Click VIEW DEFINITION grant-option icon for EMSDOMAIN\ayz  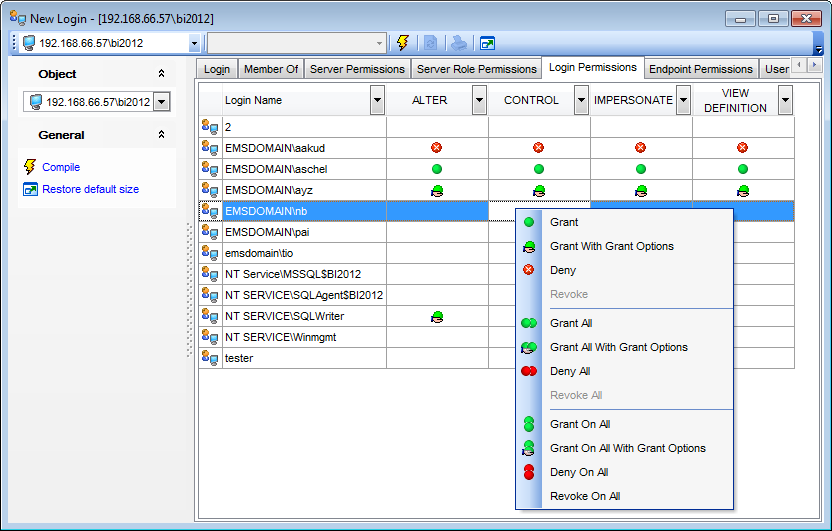[x=742, y=190]
